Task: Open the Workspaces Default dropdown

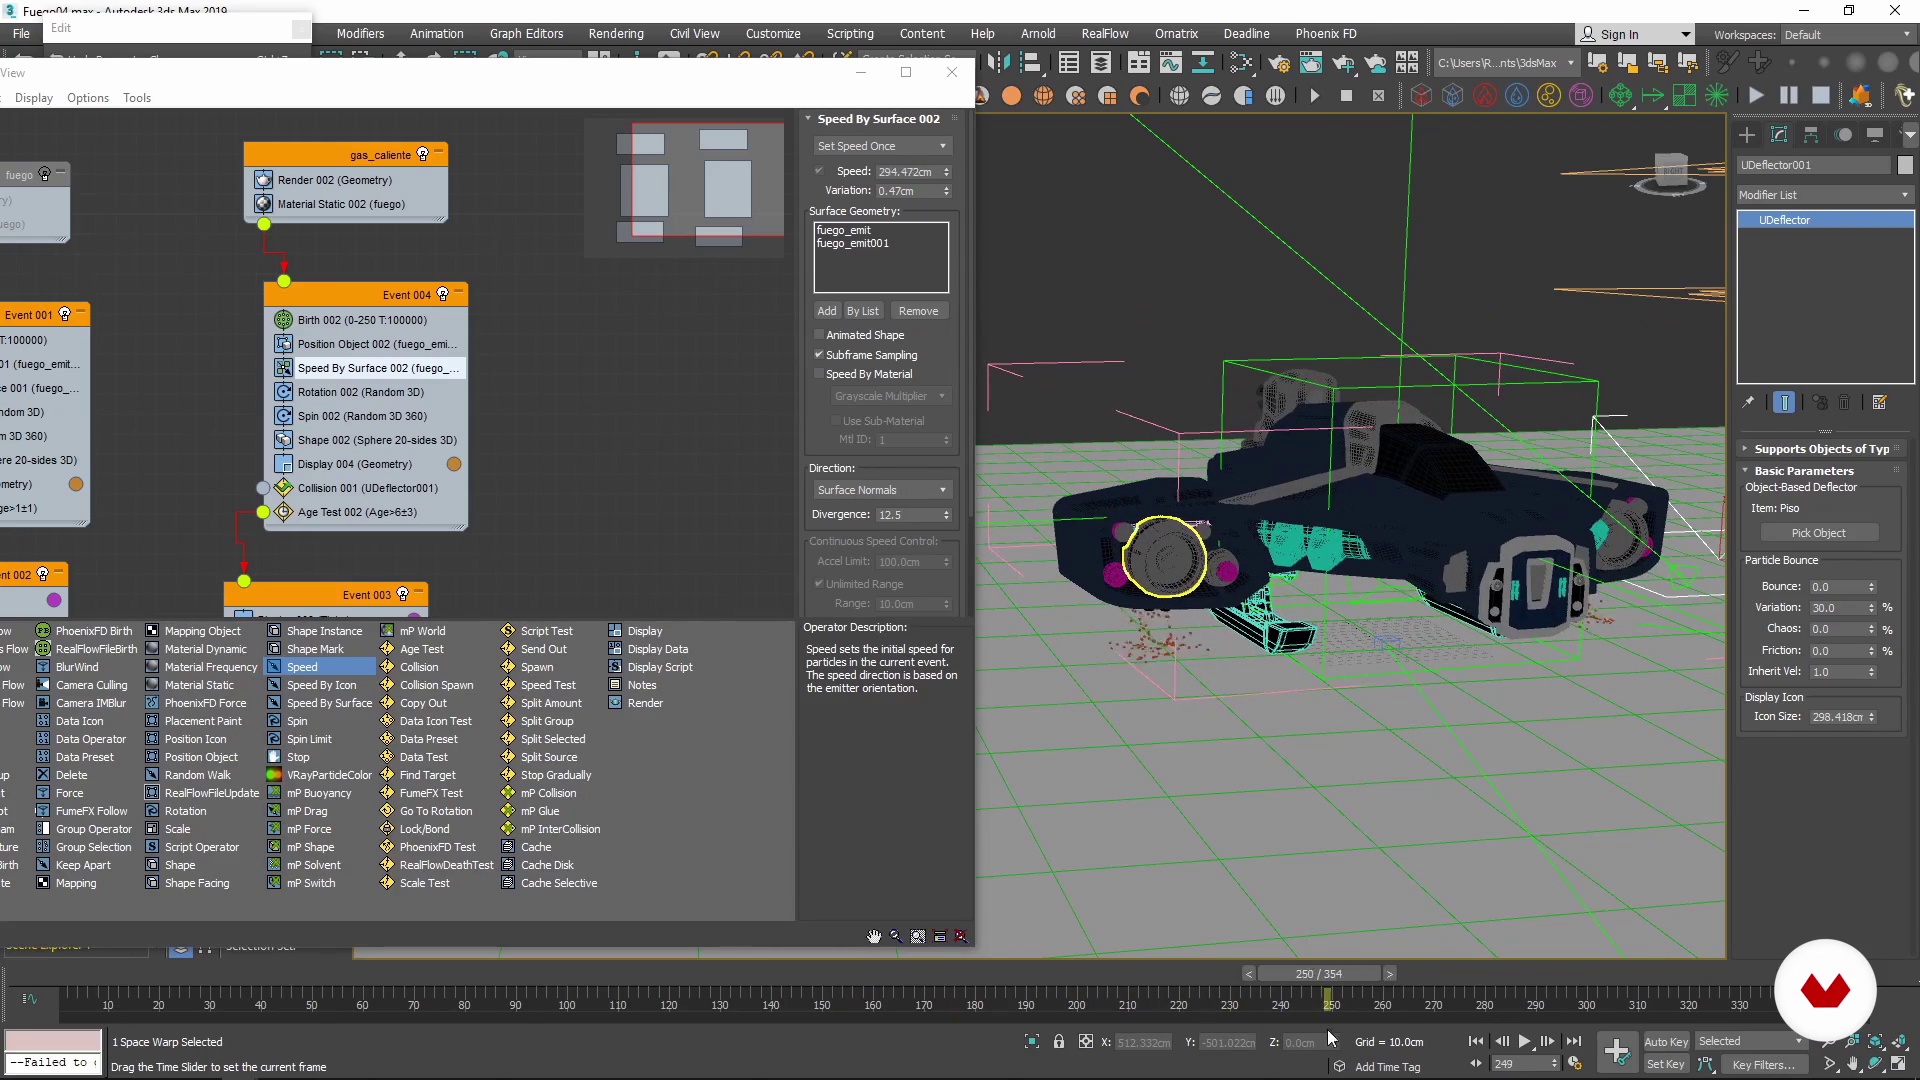Action: [x=1848, y=35]
